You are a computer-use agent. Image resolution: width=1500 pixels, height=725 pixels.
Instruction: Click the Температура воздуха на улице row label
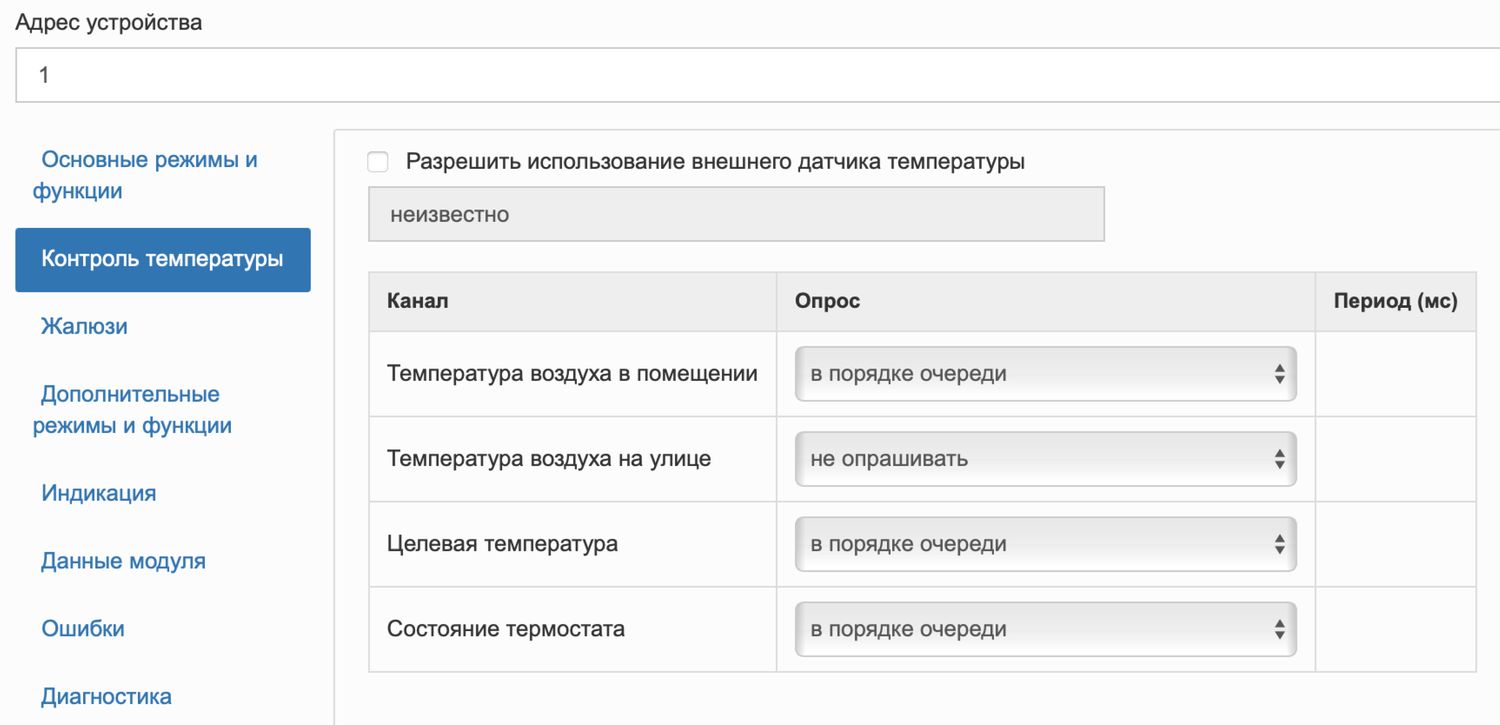(x=549, y=459)
